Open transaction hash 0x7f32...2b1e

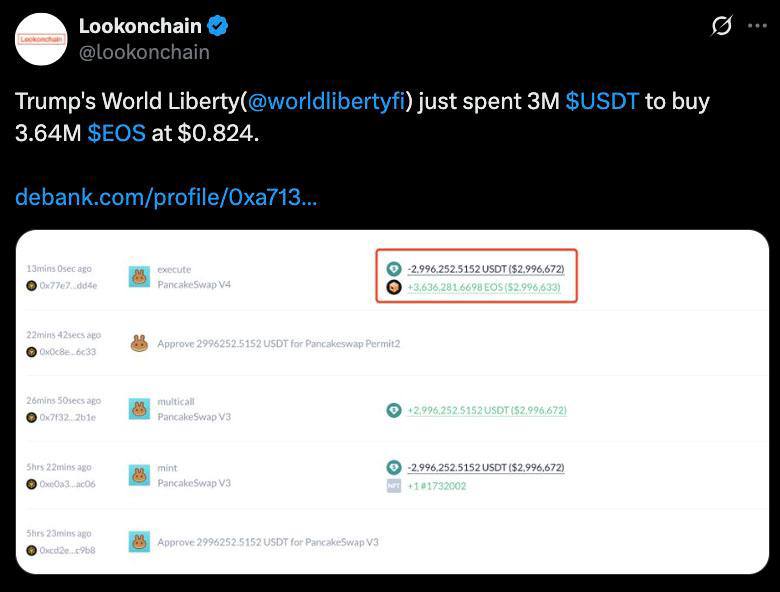pos(68,417)
